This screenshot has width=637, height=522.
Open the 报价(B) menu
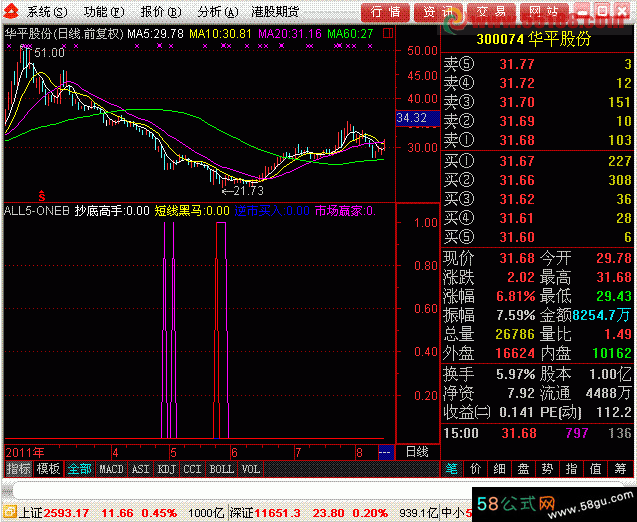pos(161,12)
